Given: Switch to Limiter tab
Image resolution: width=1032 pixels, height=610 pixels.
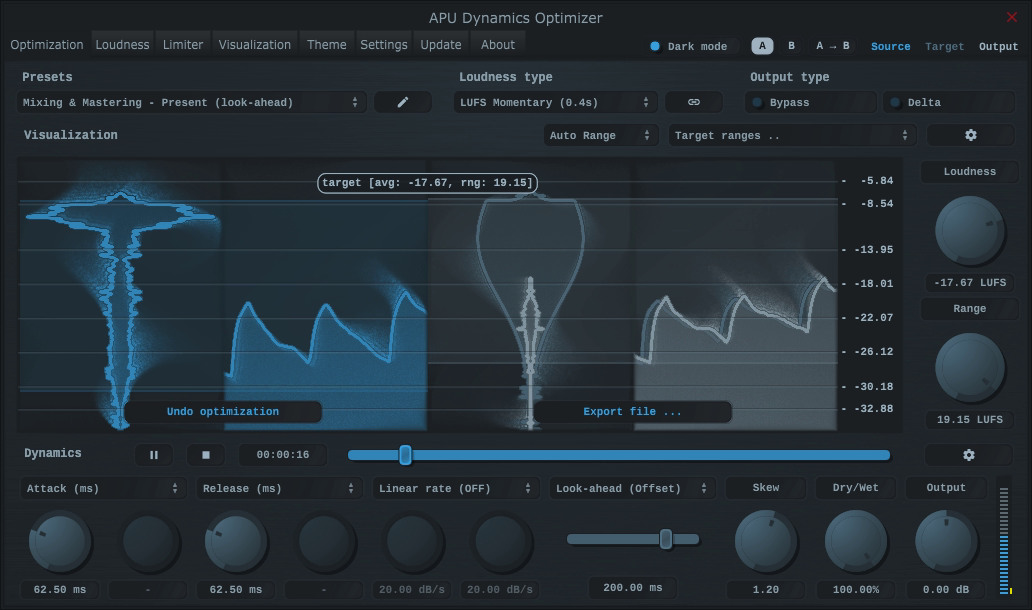Looking at the screenshot, I should click(x=183, y=45).
